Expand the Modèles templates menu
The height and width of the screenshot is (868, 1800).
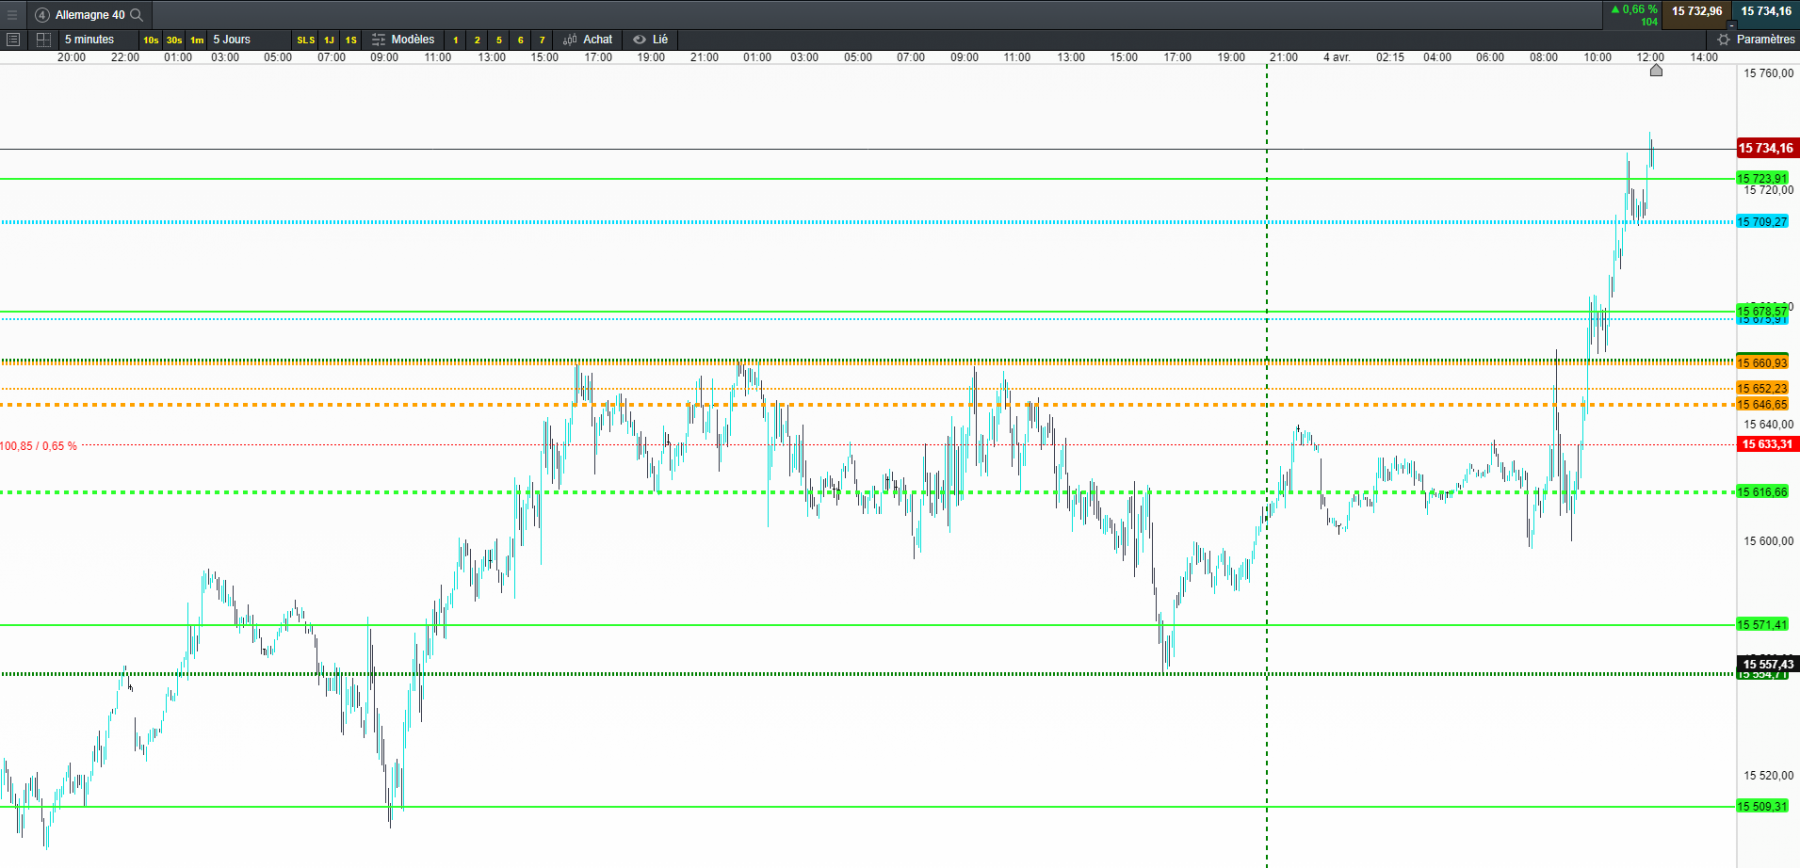coord(413,39)
